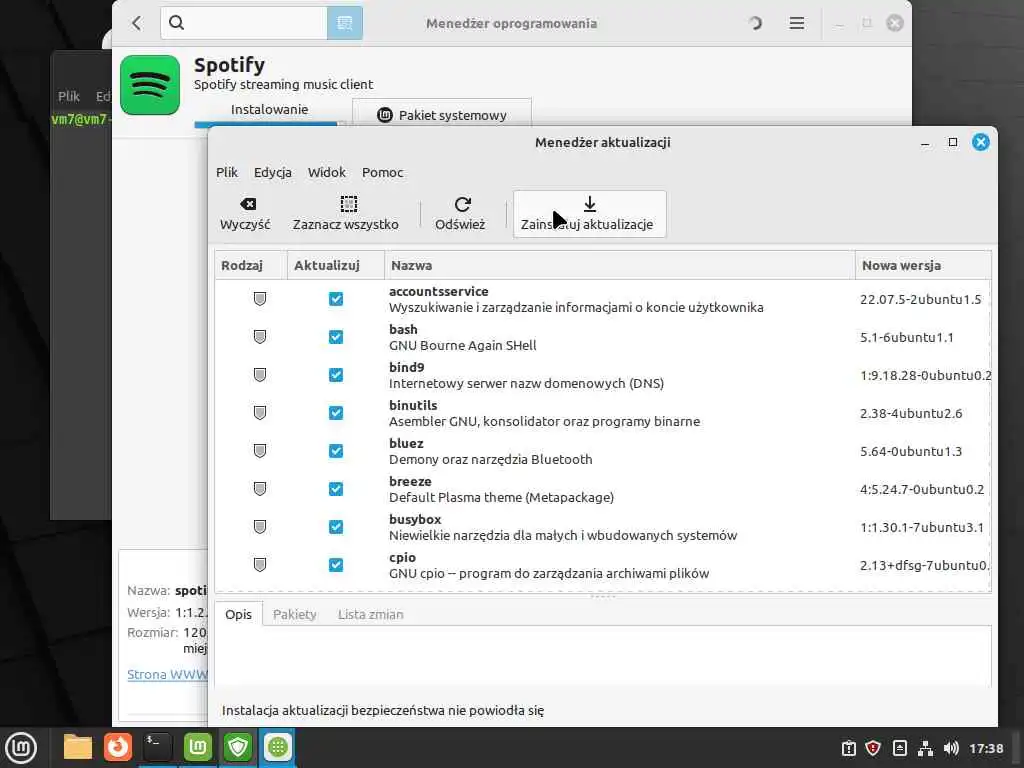Uncheck bash update checkbox
The width and height of the screenshot is (1024, 768).
(336, 337)
